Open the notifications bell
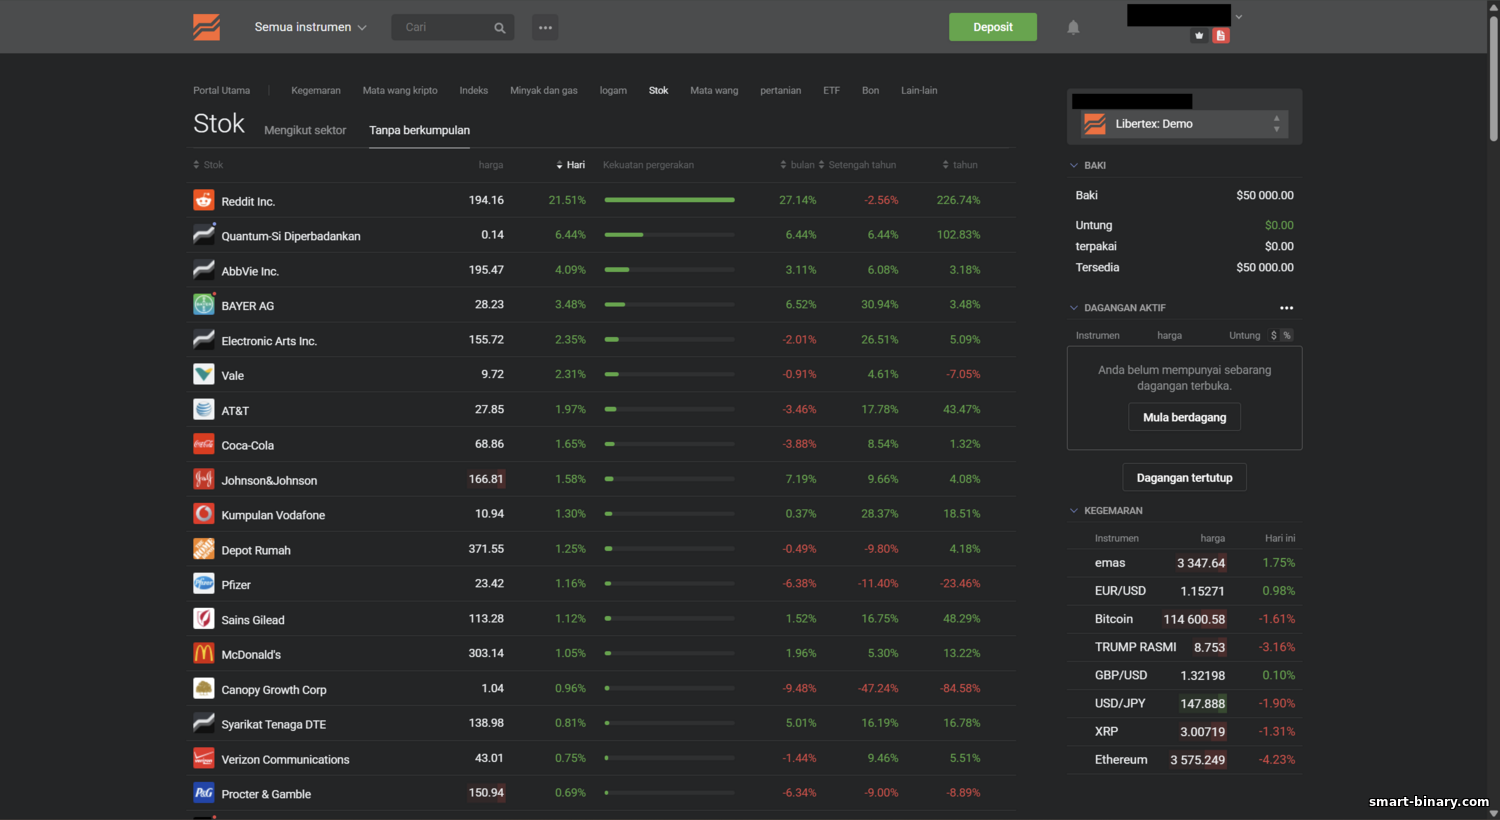The image size is (1500, 820). (x=1073, y=27)
